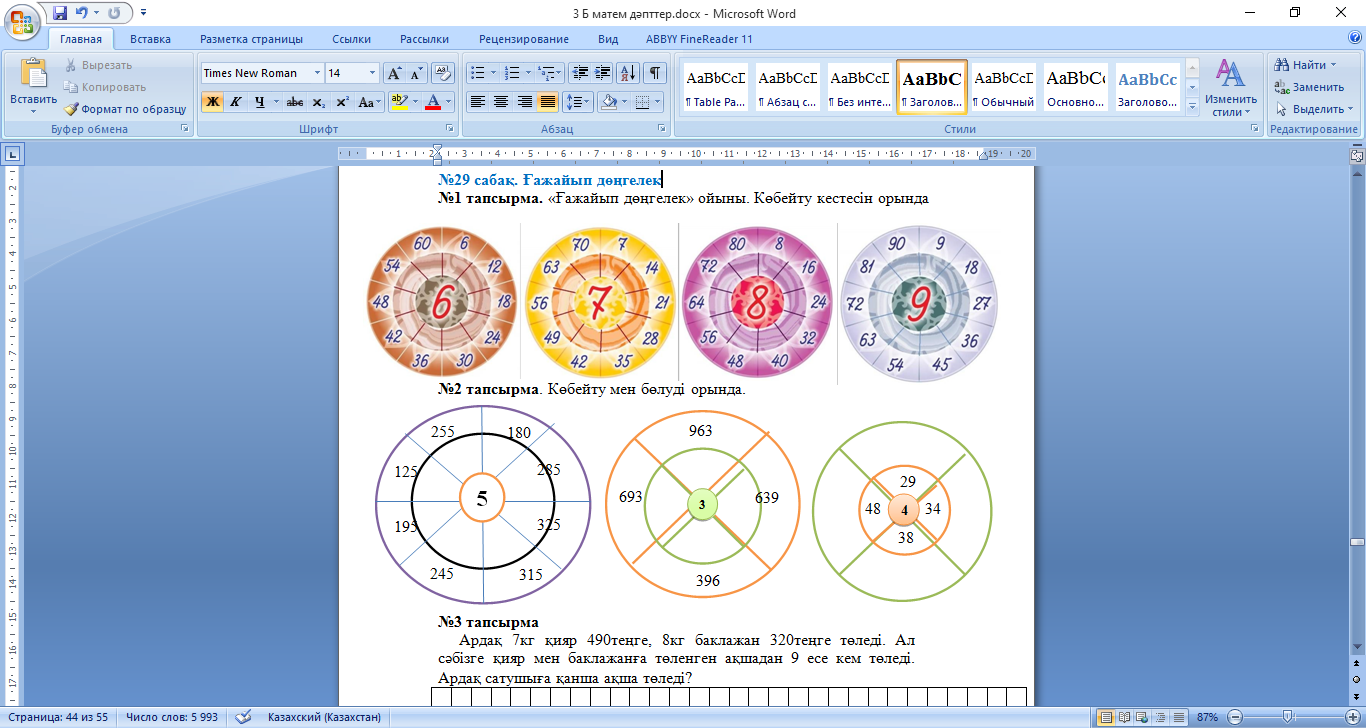Viewport: 1366px width, 728px height.
Task: Open the Paragraph (Абзац) group dialog launcher
Action: tap(662, 129)
